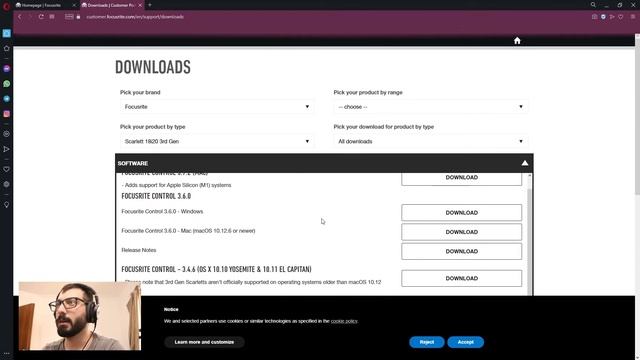
Task: Download Focusrite Control 3.6.0 - Windows
Action: pyautogui.click(x=461, y=213)
